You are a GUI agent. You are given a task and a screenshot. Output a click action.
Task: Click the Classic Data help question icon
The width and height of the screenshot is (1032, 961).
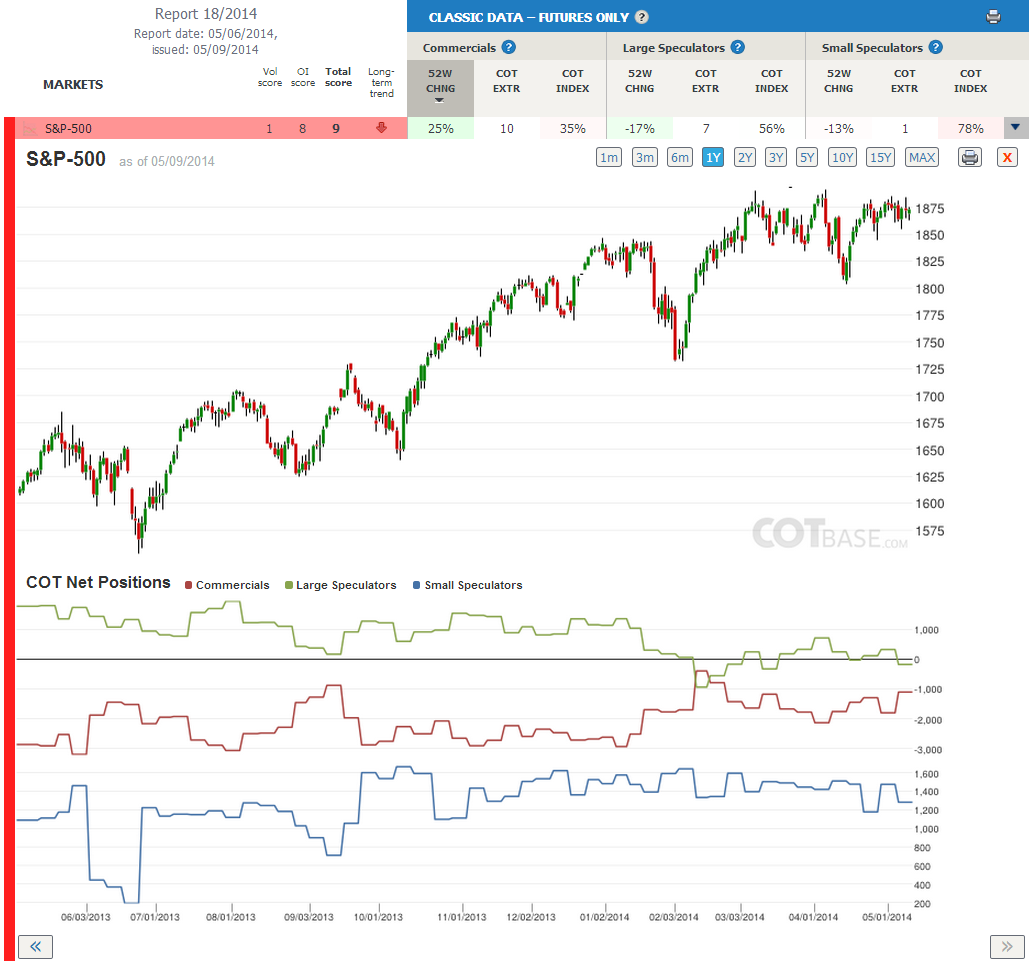tap(641, 18)
